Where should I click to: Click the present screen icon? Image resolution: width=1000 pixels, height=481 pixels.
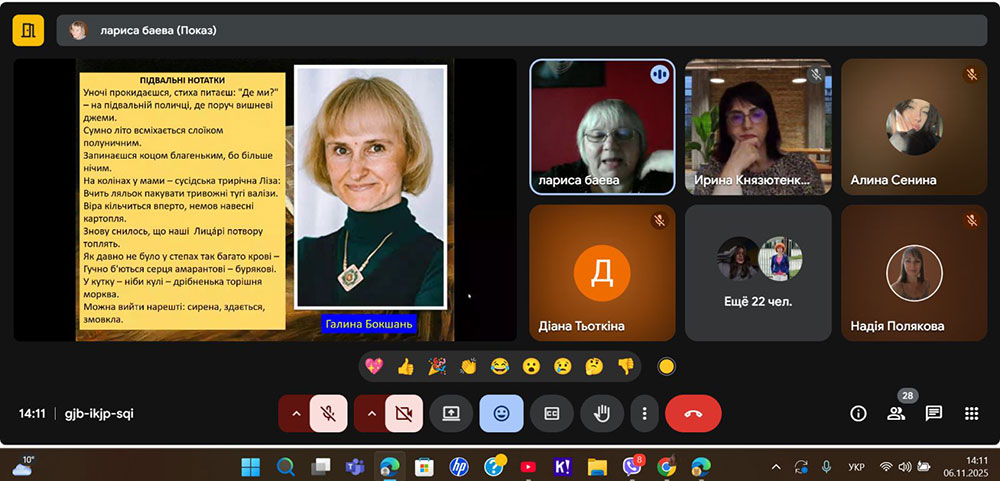(x=451, y=413)
